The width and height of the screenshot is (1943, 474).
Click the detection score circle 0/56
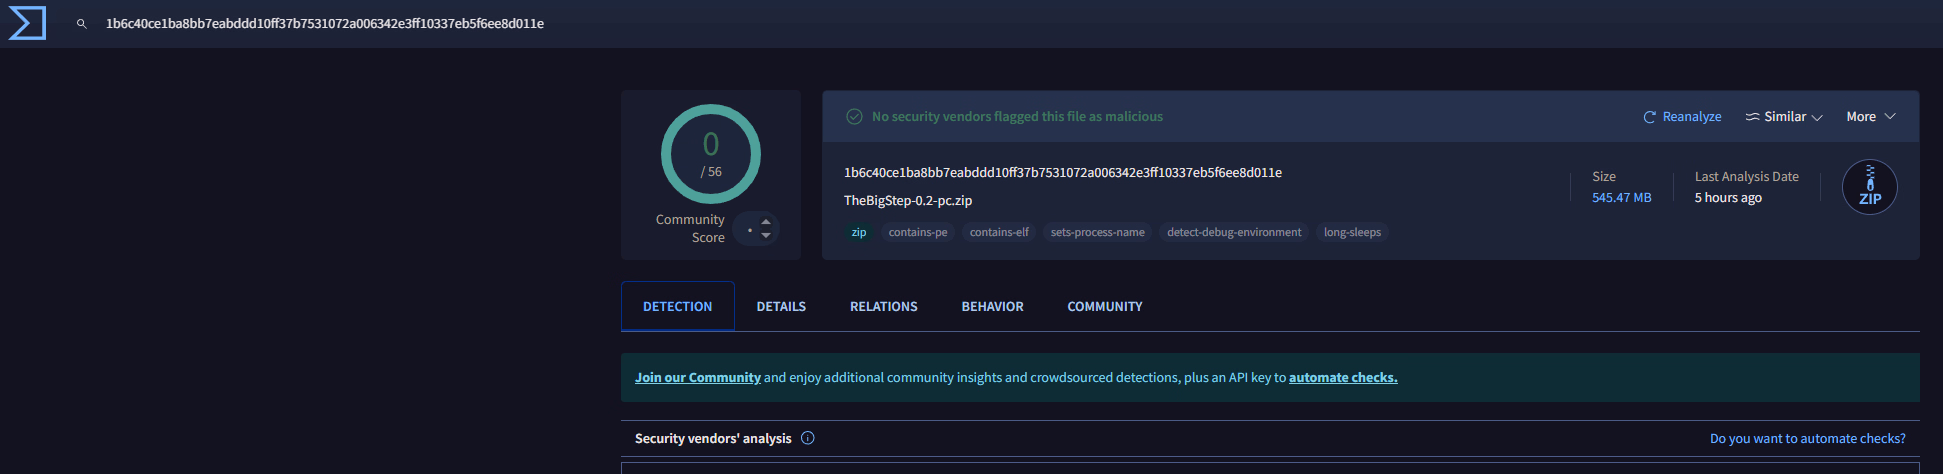click(711, 154)
